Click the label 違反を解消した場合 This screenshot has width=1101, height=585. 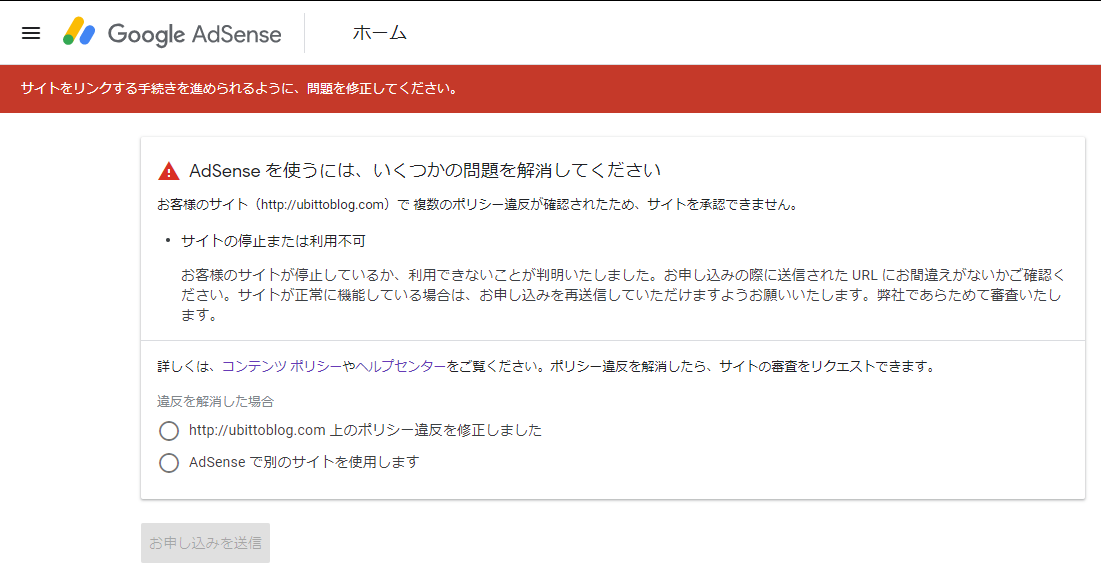click(215, 402)
